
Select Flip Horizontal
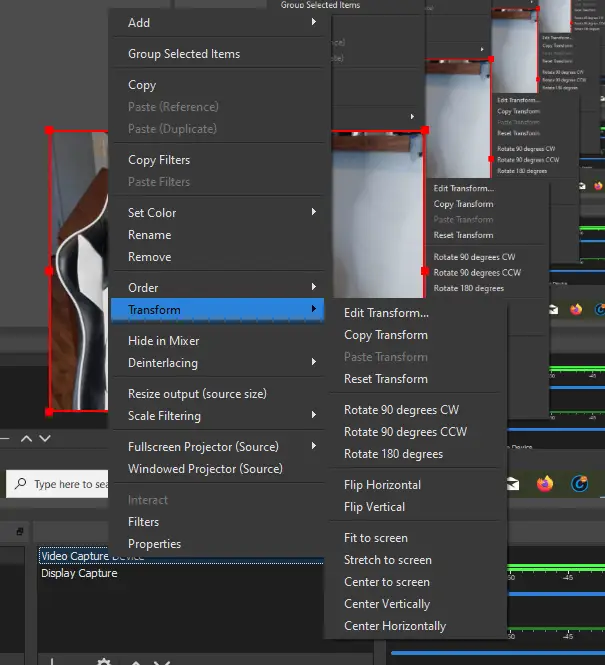click(x=415, y=485)
